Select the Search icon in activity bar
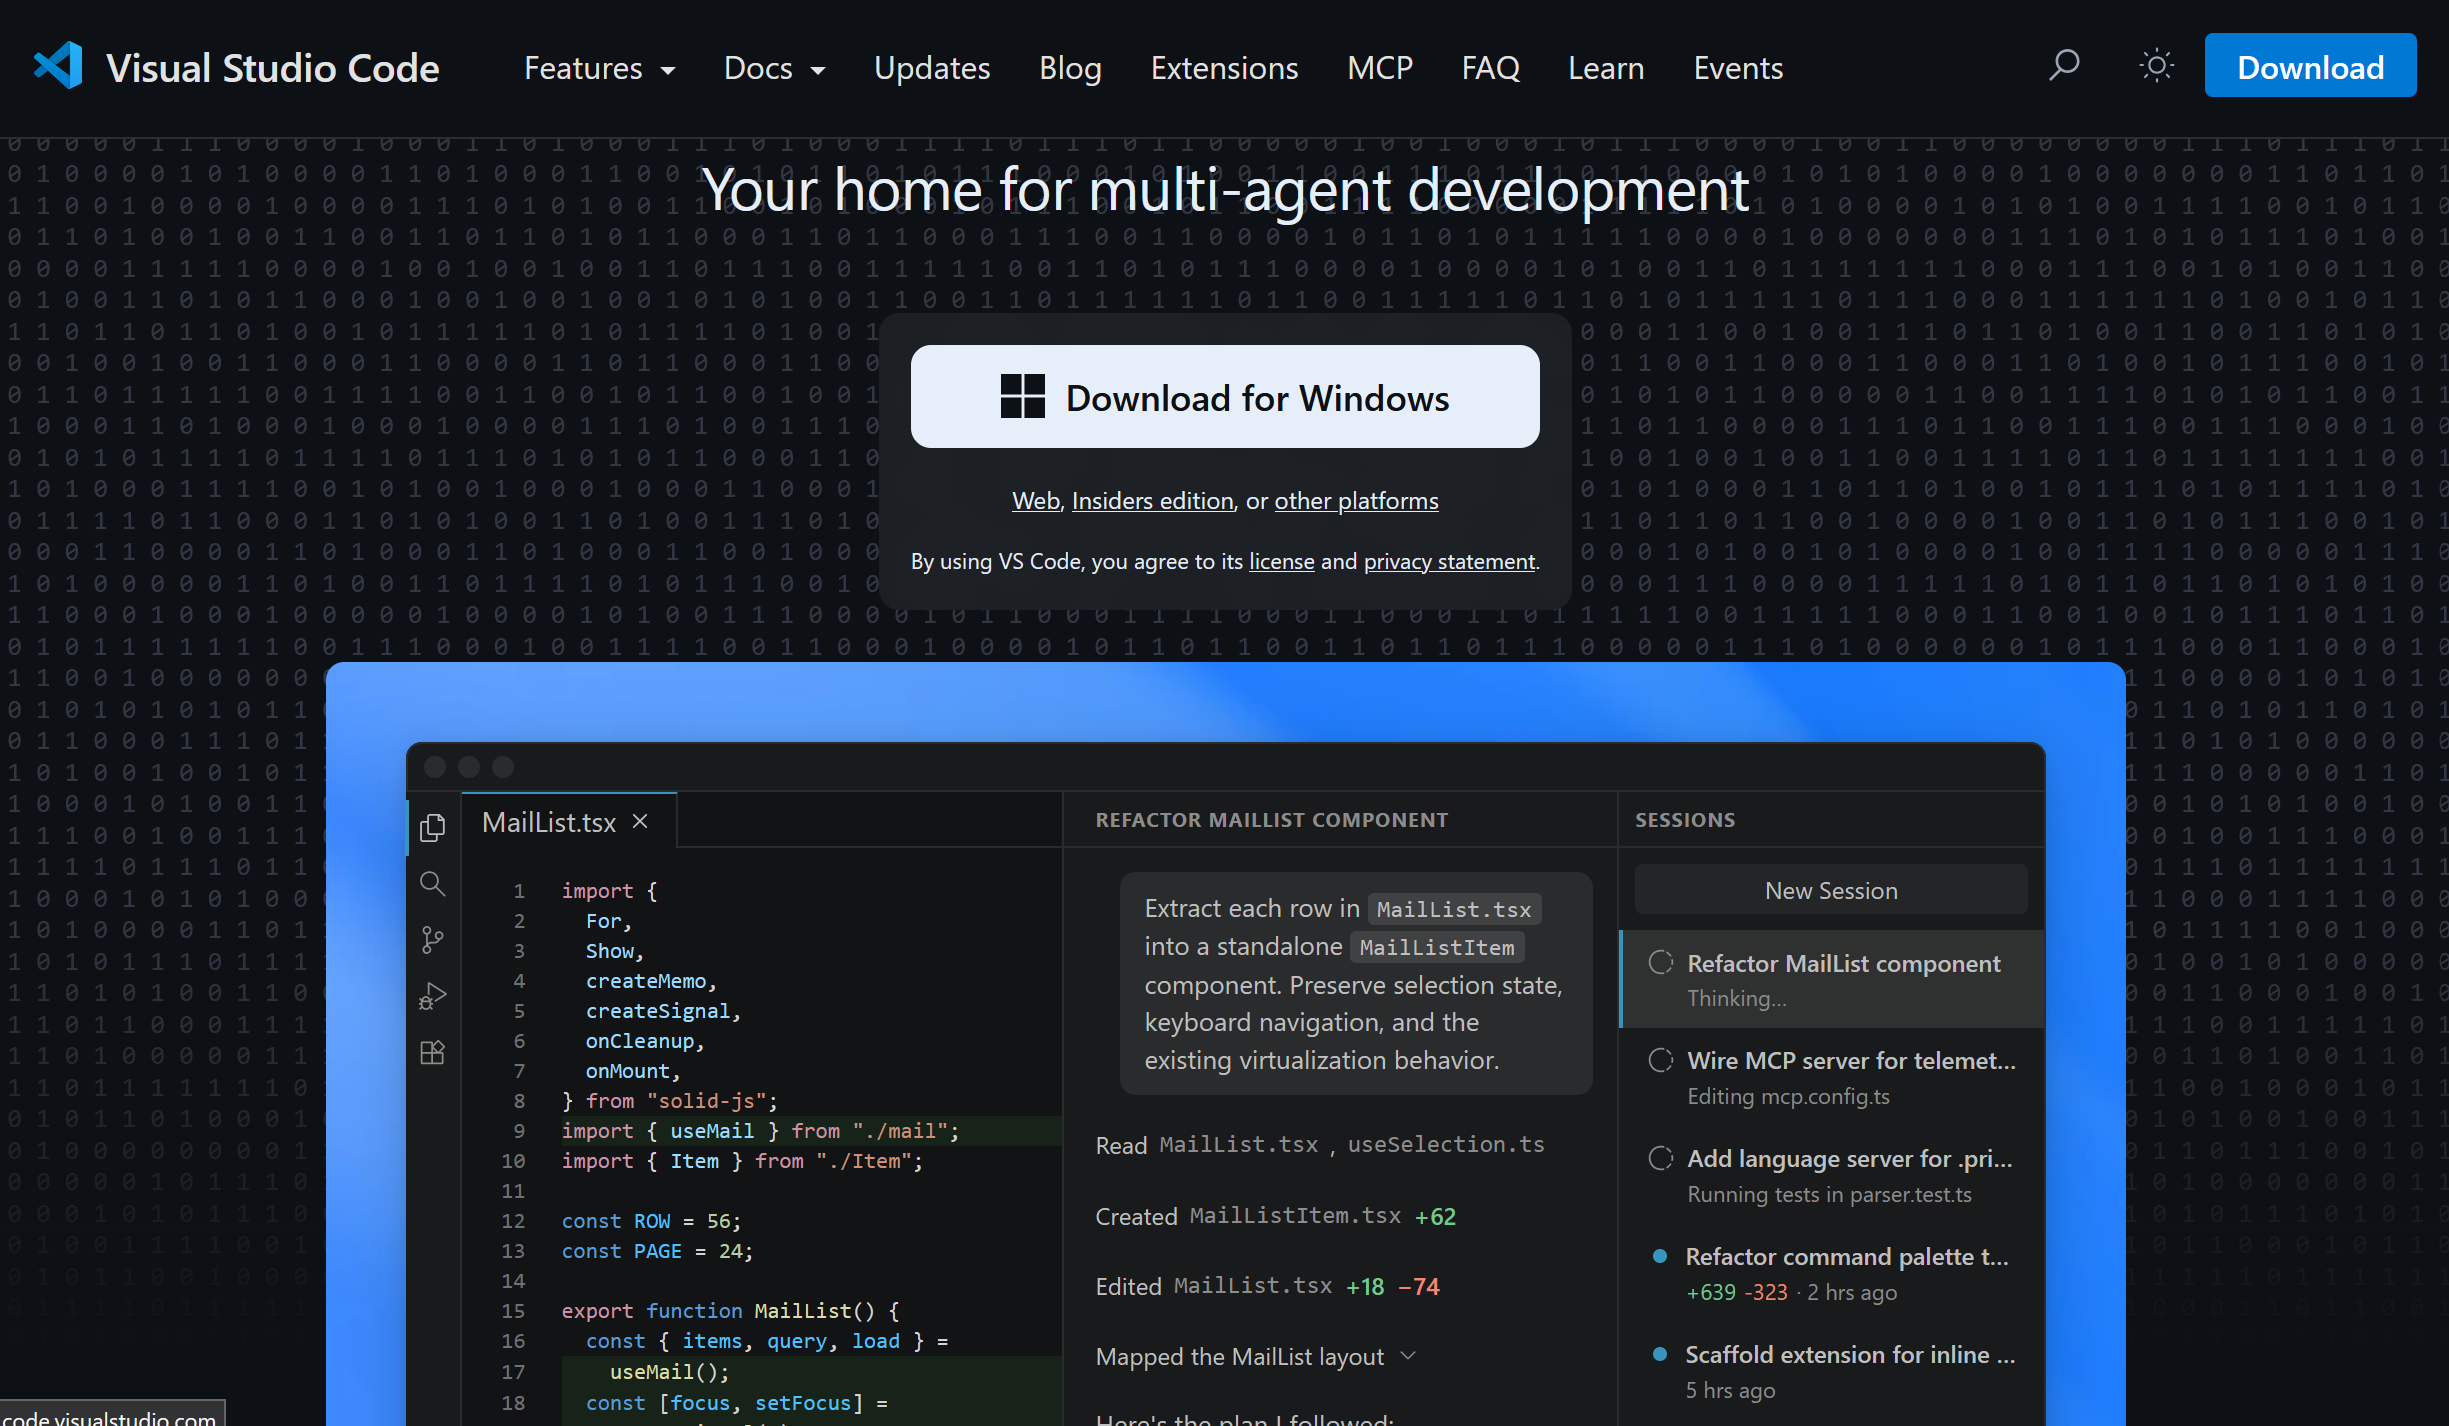The height and width of the screenshot is (1426, 2449). (x=432, y=883)
